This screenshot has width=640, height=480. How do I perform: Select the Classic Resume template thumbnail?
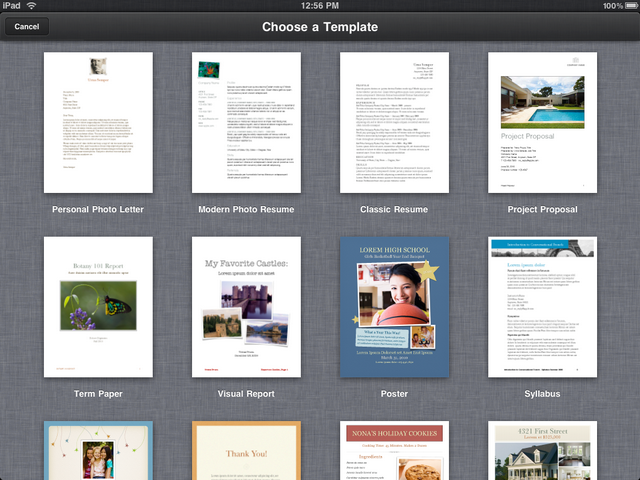[x=394, y=122]
